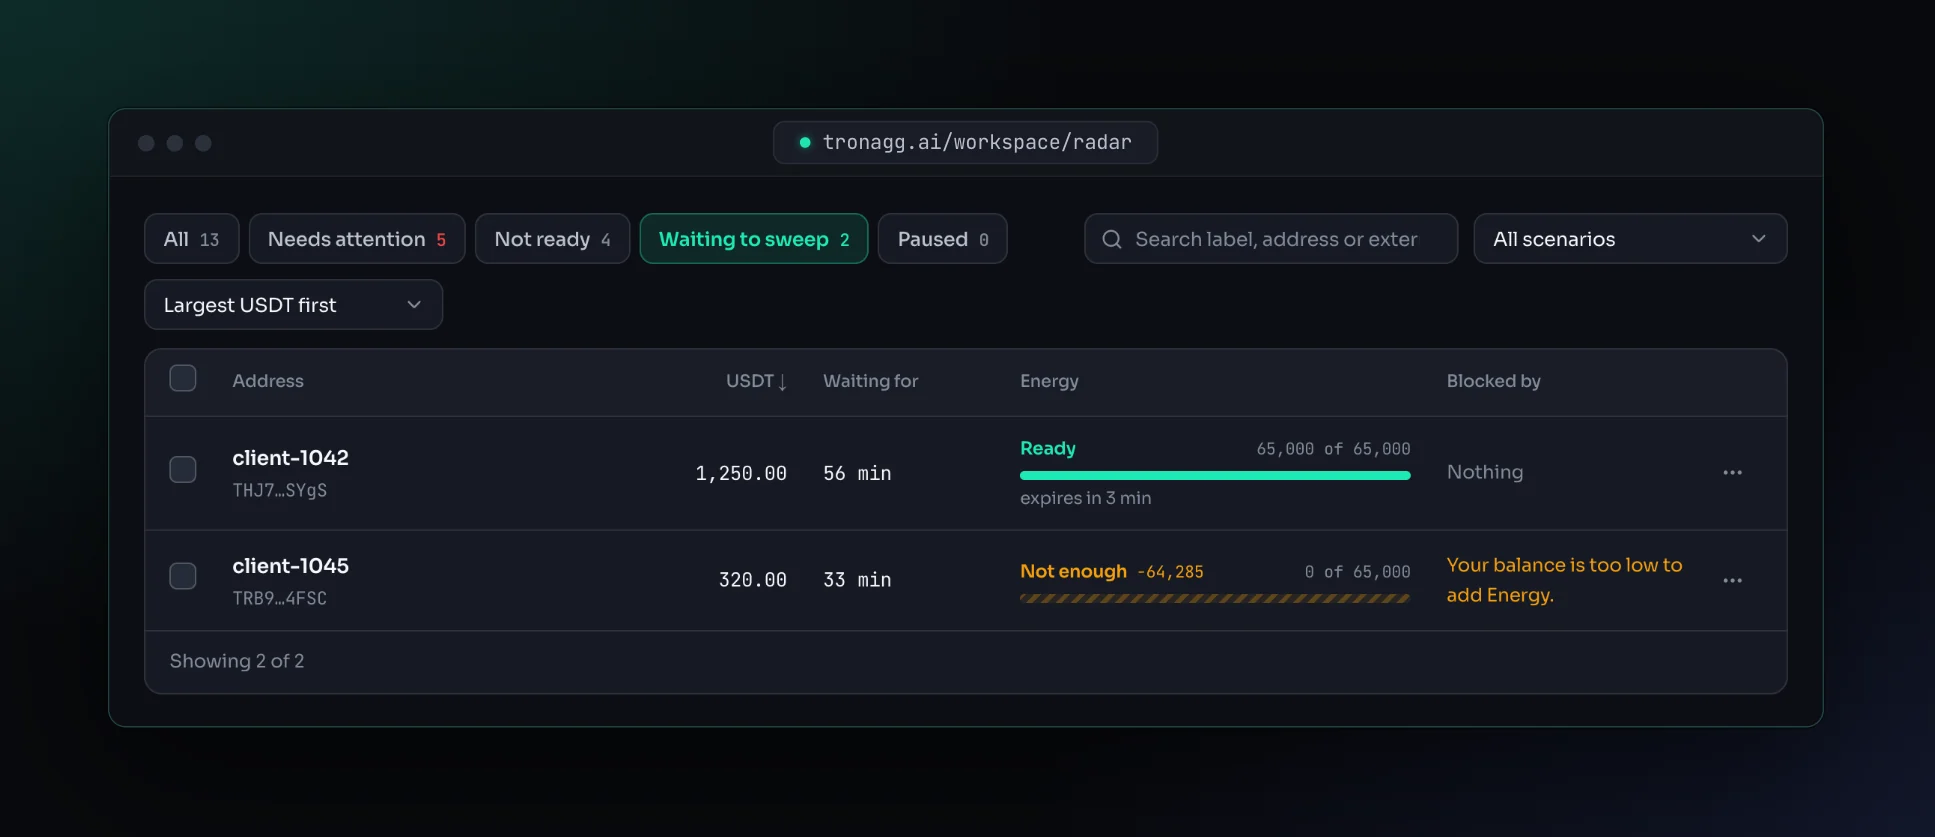The width and height of the screenshot is (1935, 837).
Task: Click the Address column header
Action: (x=268, y=381)
